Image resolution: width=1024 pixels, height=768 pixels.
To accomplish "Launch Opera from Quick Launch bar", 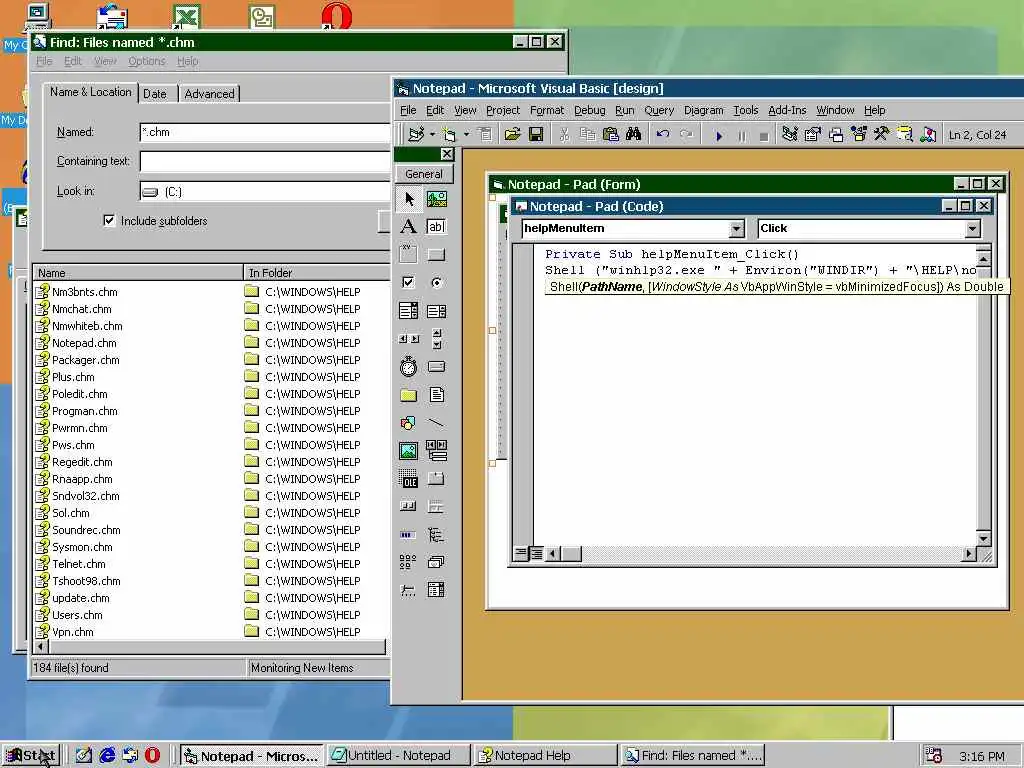I will [x=153, y=756].
